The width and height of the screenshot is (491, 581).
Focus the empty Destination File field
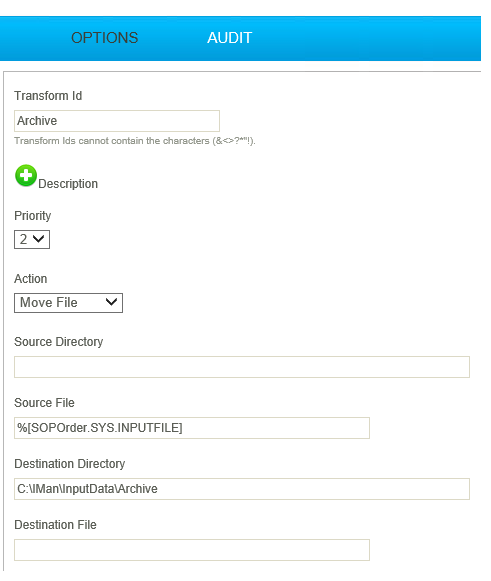tap(192, 550)
